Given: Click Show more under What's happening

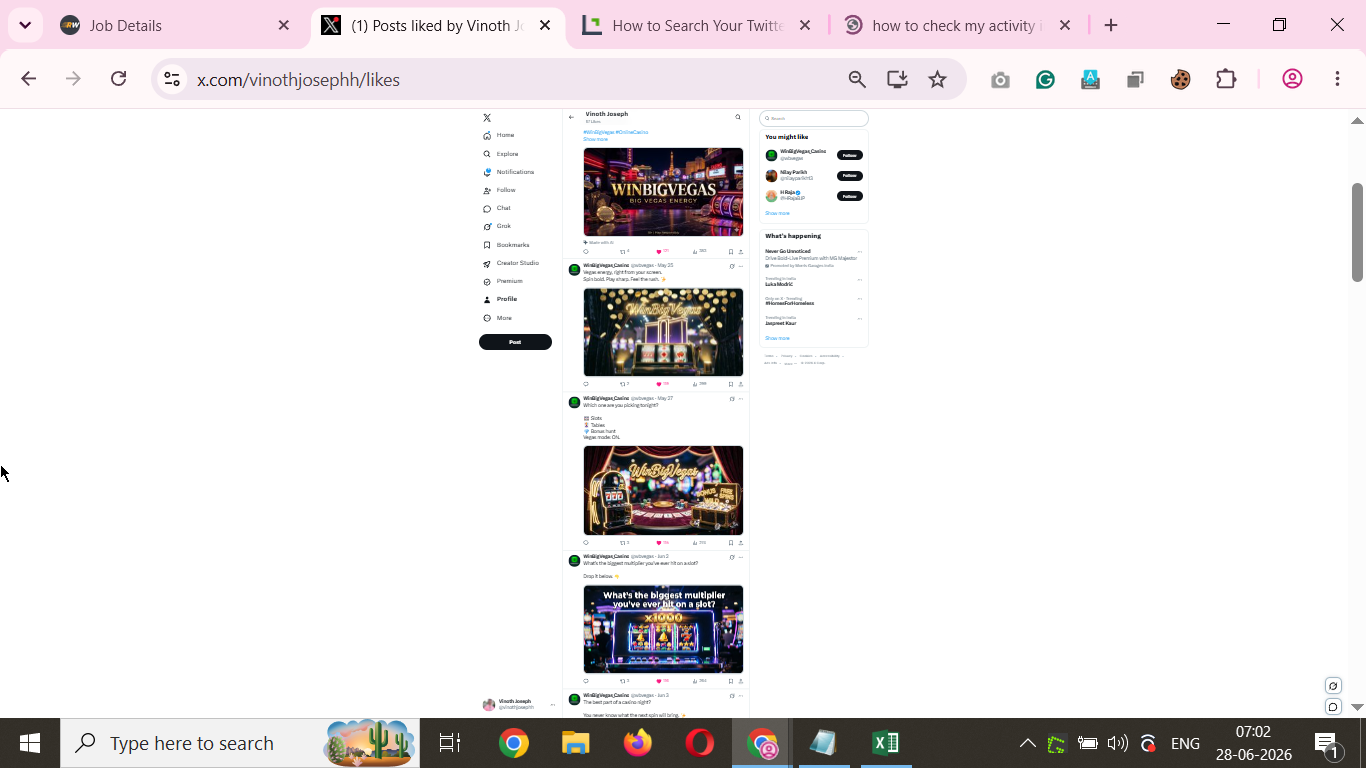Looking at the screenshot, I should click(x=777, y=338).
